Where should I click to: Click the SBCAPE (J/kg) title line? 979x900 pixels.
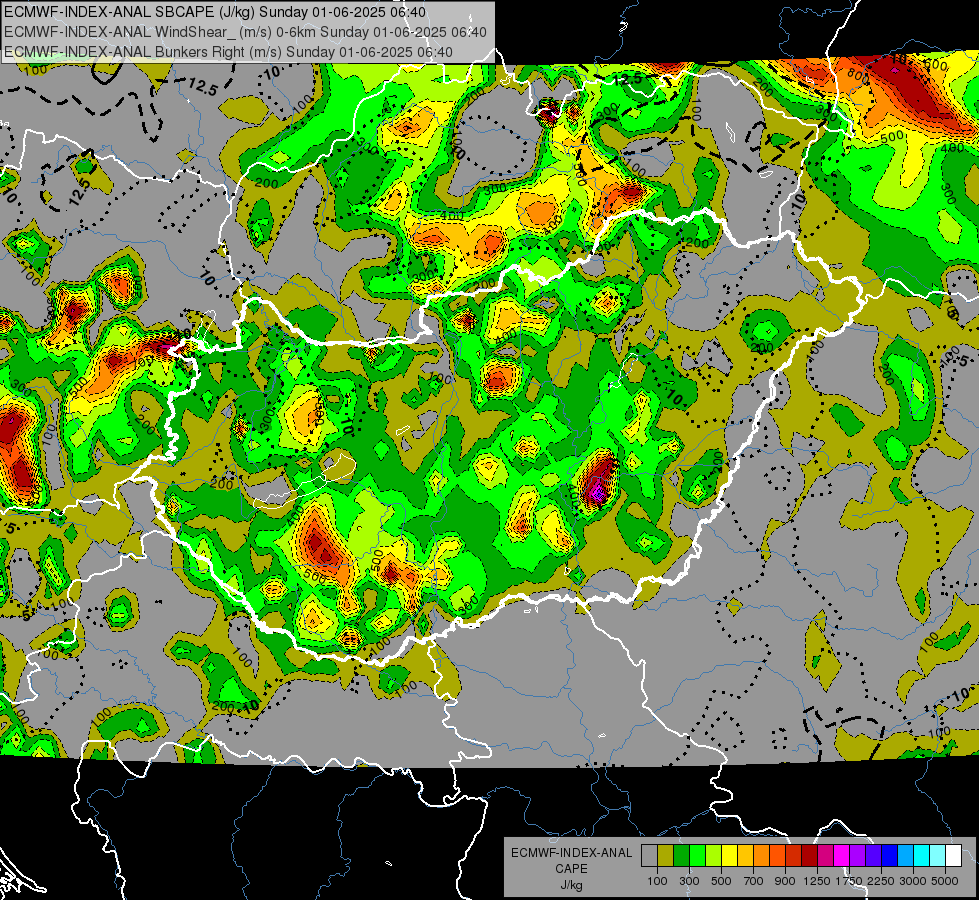[x=215, y=12]
